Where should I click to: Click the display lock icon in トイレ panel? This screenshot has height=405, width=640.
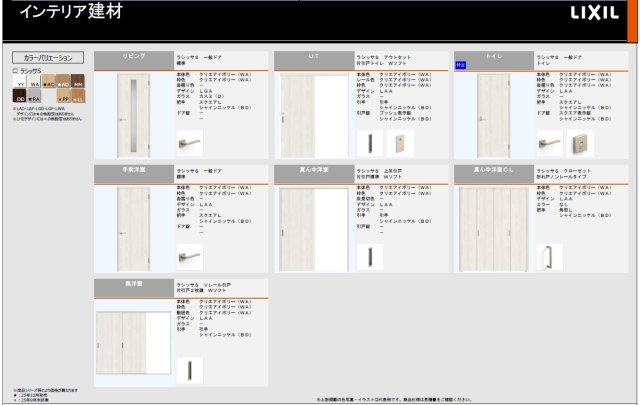[x=579, y=144]
